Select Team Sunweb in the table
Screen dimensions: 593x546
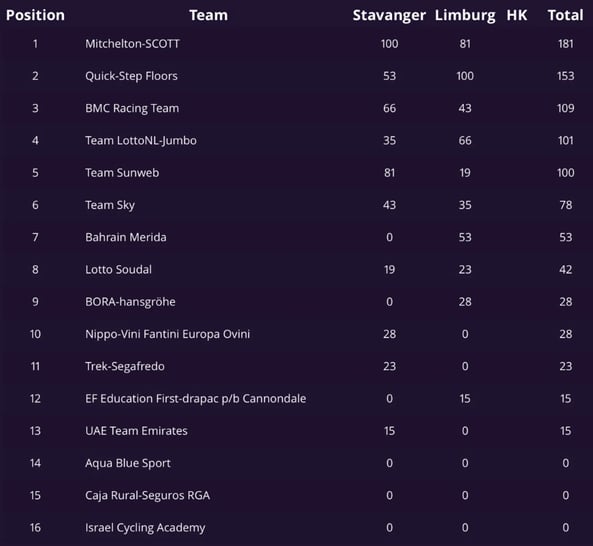click(122, 173)
